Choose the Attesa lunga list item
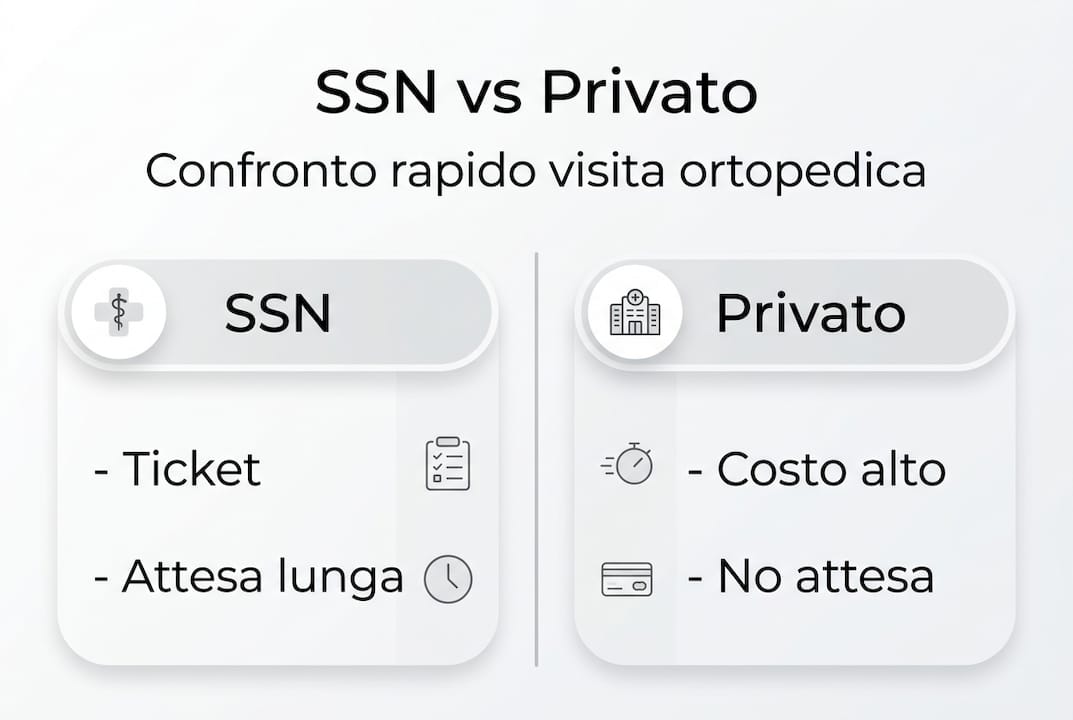1073x720 pixels. pos(248,577)
